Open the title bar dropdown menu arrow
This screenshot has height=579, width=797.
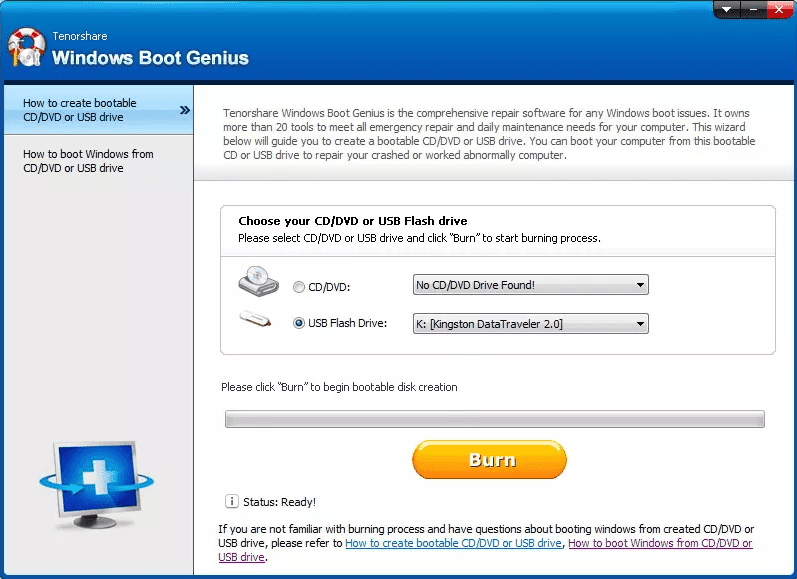[727, 9]
